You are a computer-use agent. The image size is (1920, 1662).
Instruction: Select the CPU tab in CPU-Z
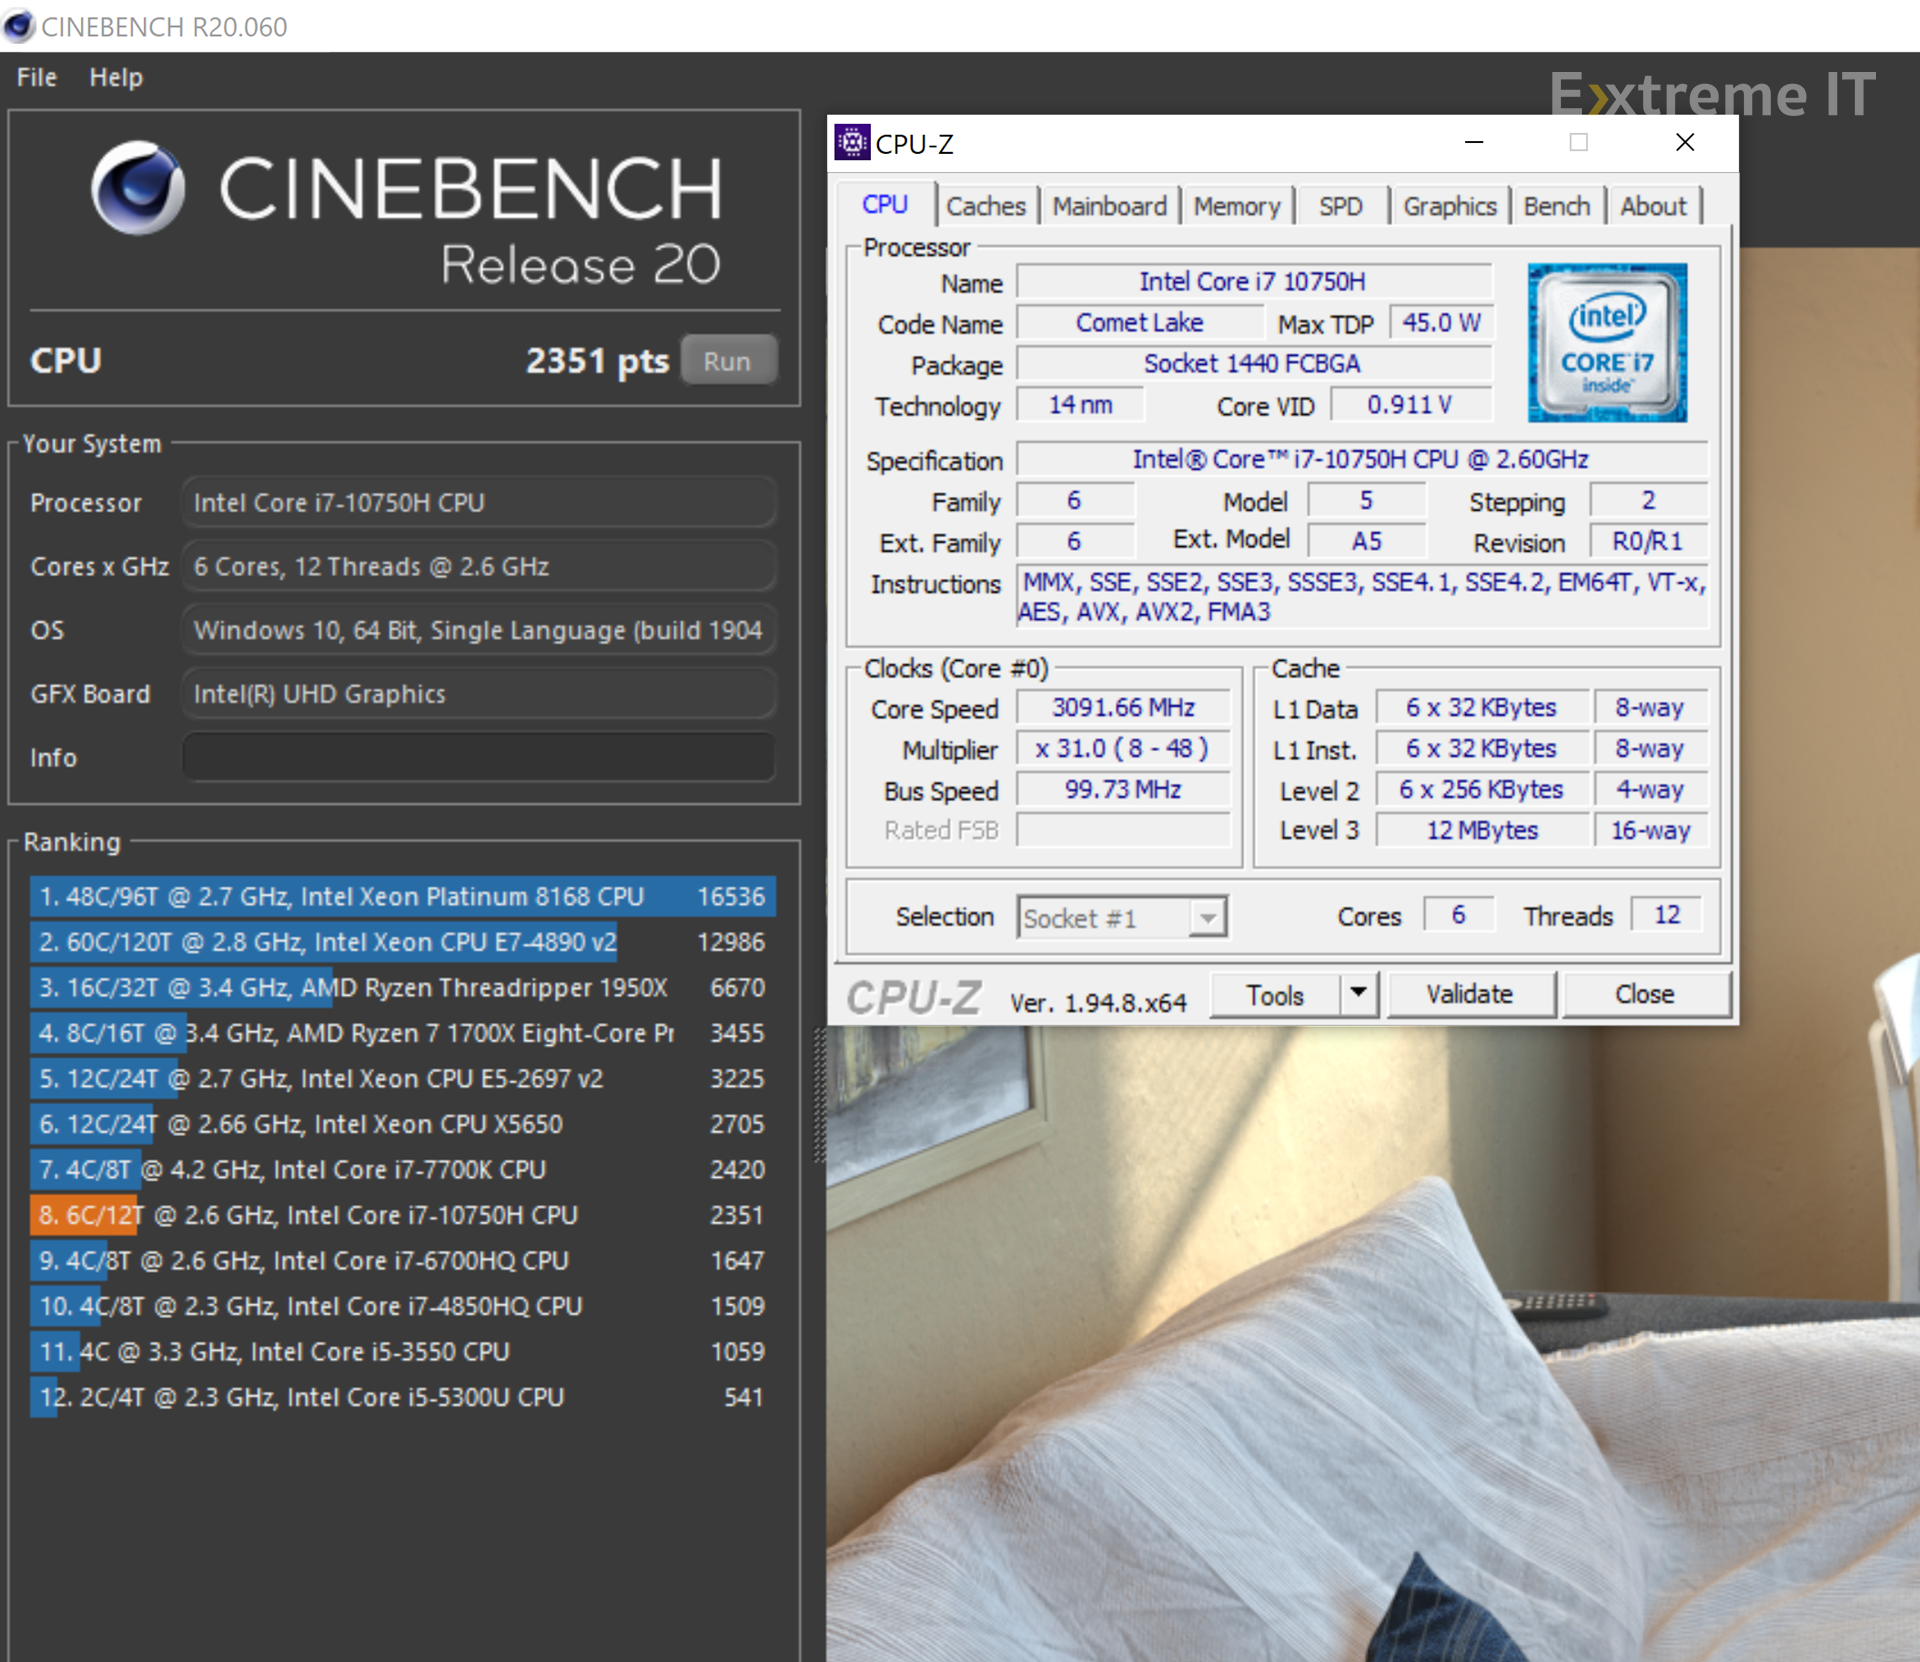click(x=885, y=205)
